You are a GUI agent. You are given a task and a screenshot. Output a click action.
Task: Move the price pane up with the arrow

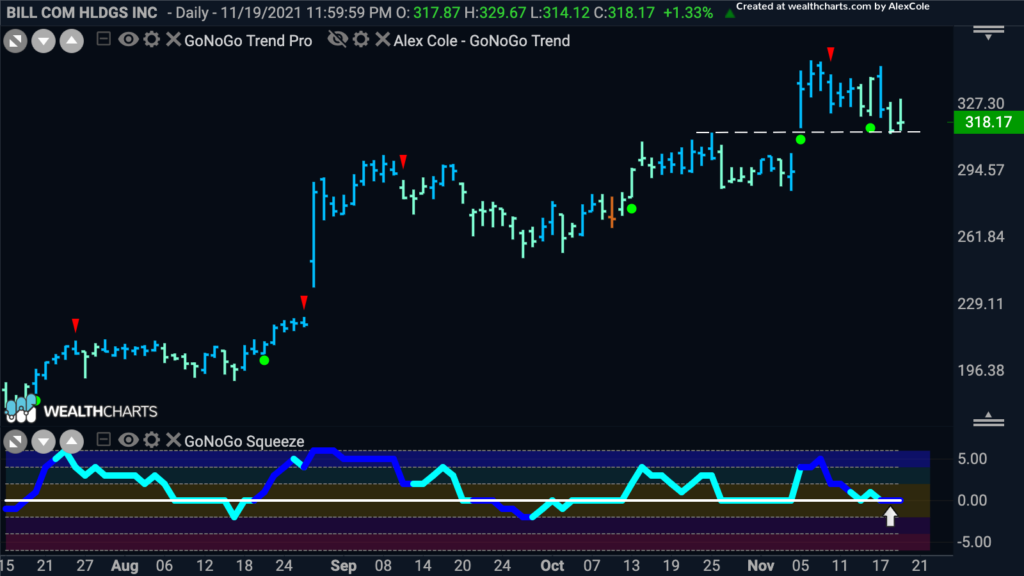click(72, 41)
